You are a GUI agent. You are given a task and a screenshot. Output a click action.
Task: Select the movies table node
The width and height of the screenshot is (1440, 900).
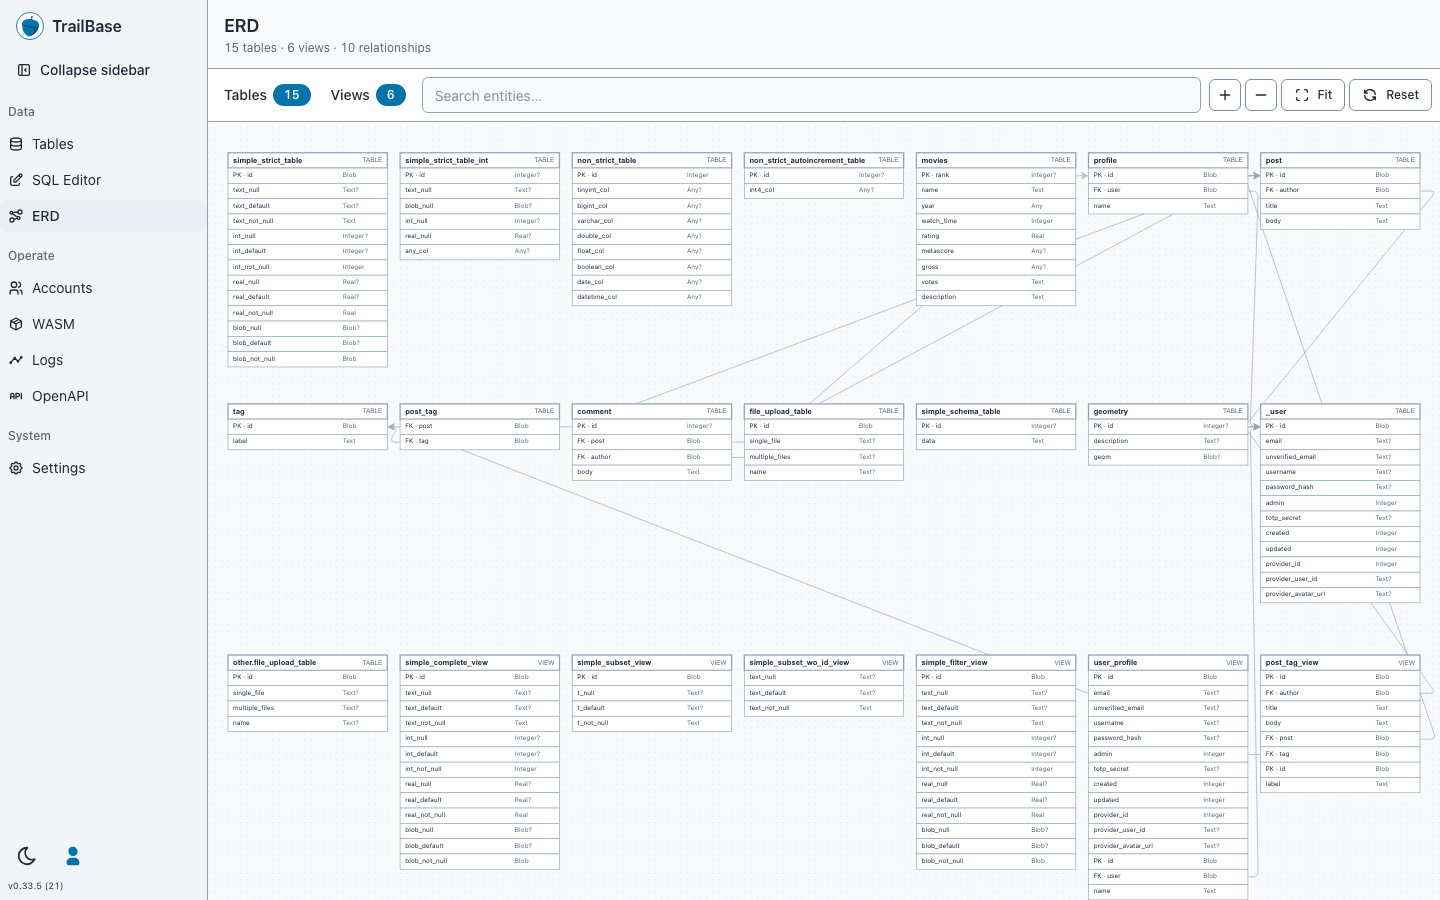(x=996, y=229)
